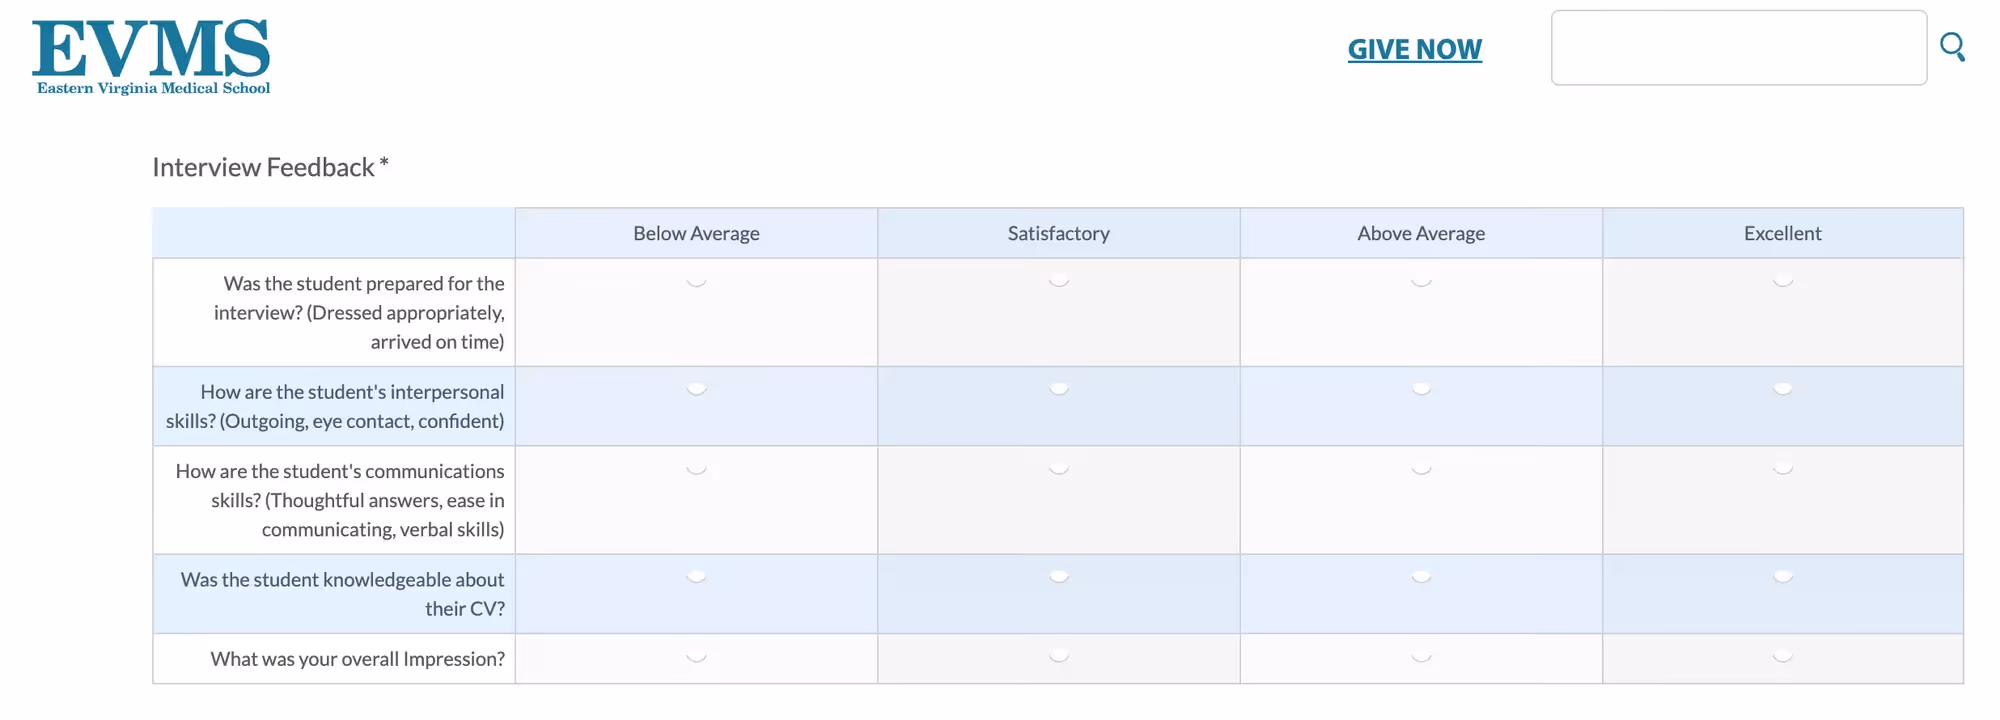Rate CV knowledge as Excellent
This screenshot has height=720, width=2000.
(1782, 576)
